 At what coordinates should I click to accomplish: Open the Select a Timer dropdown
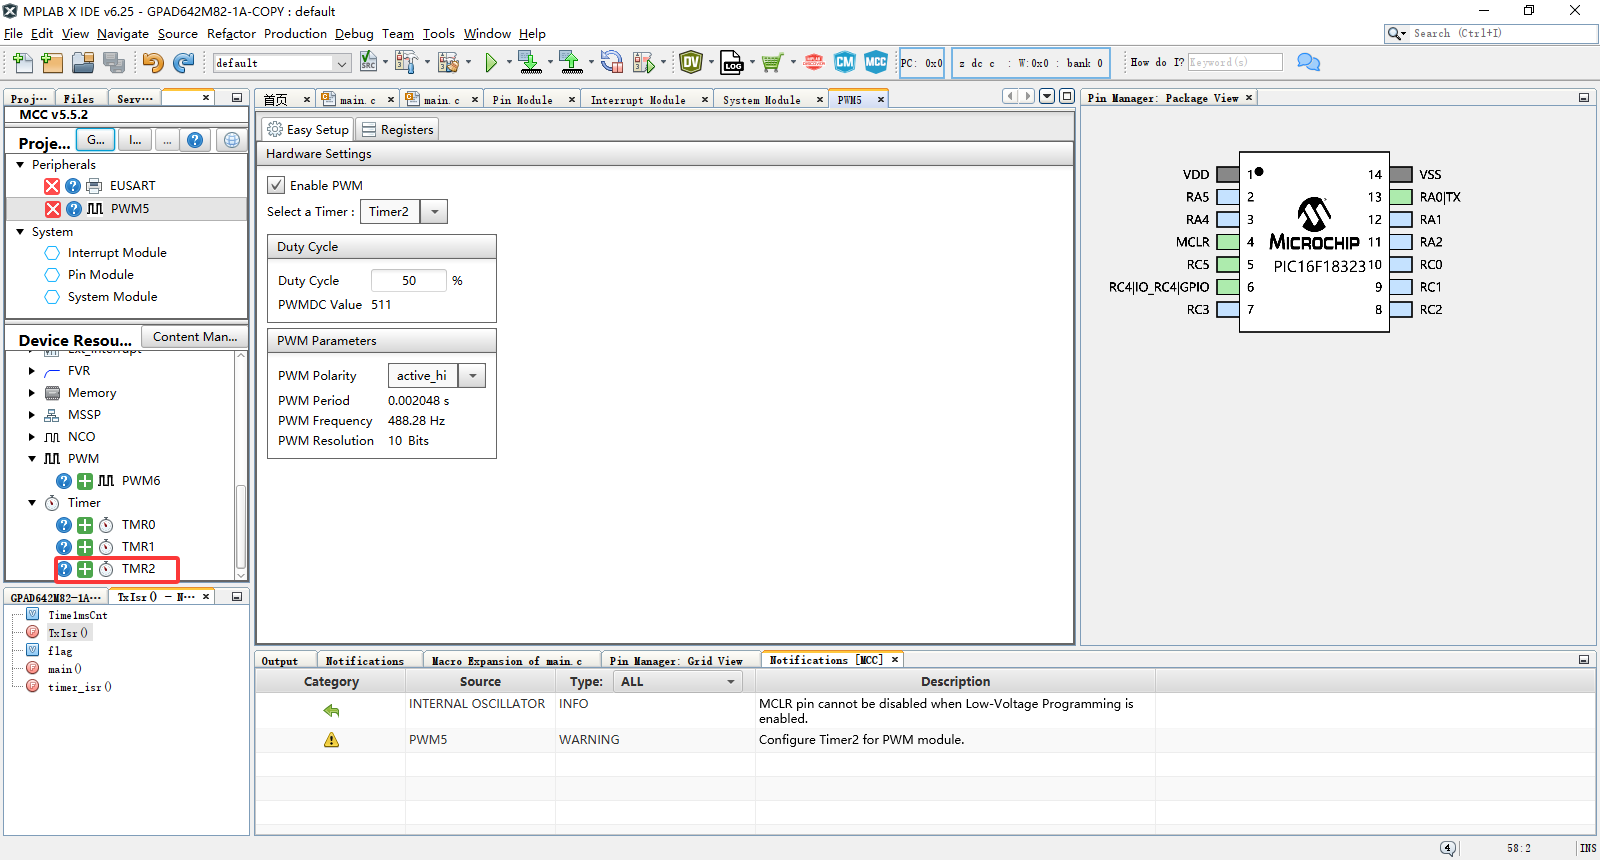[x=434, y=212]
